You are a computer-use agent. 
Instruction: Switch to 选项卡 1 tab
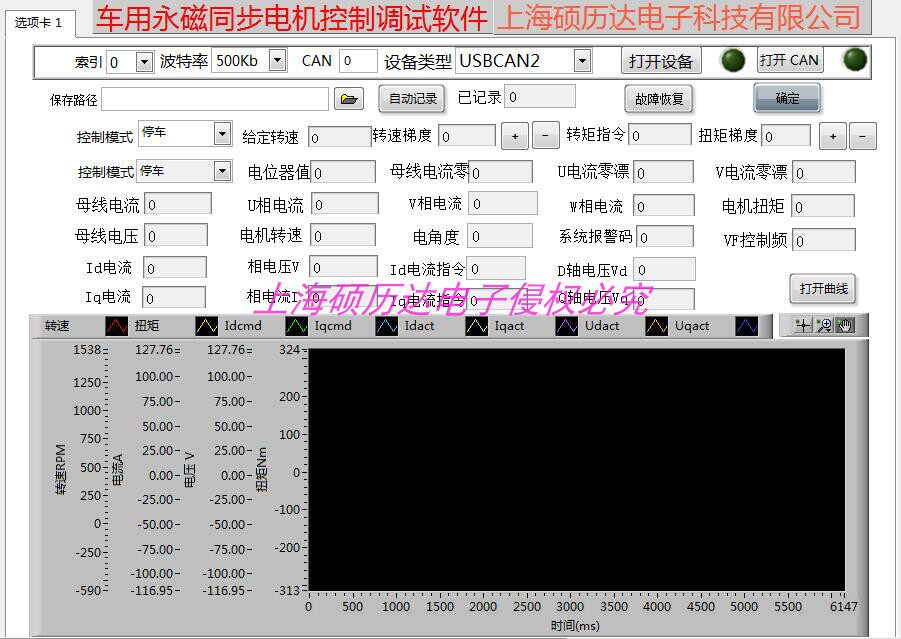click(38, 22)
